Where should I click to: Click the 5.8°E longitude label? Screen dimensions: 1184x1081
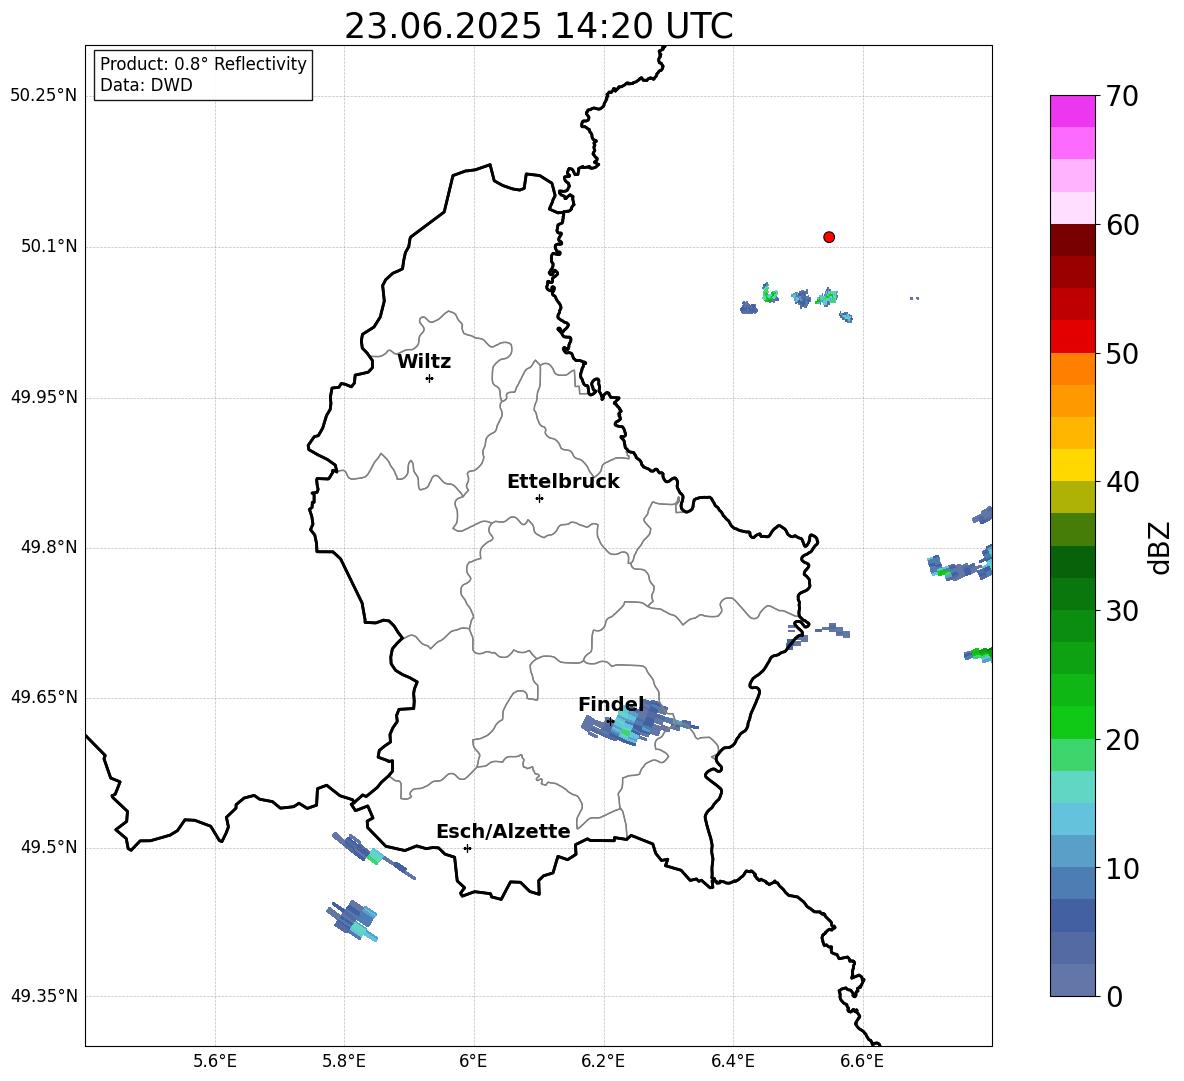(x=344, y=1061)
